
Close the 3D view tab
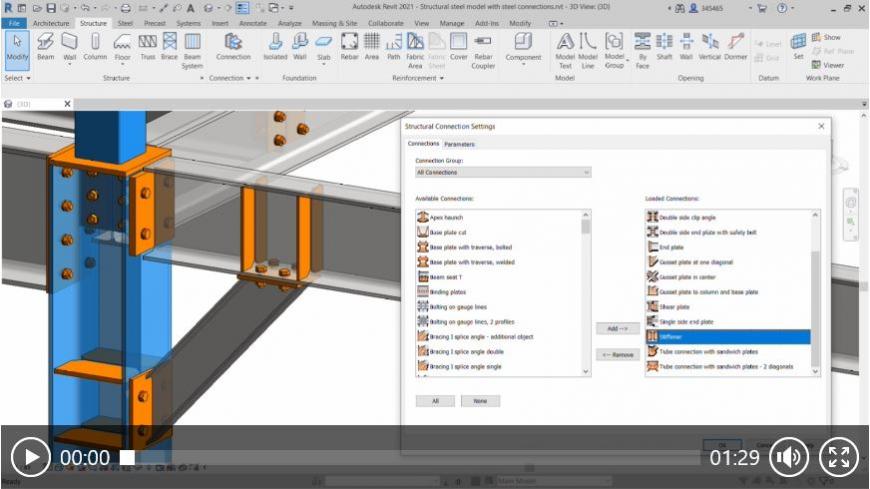point(67,104)
